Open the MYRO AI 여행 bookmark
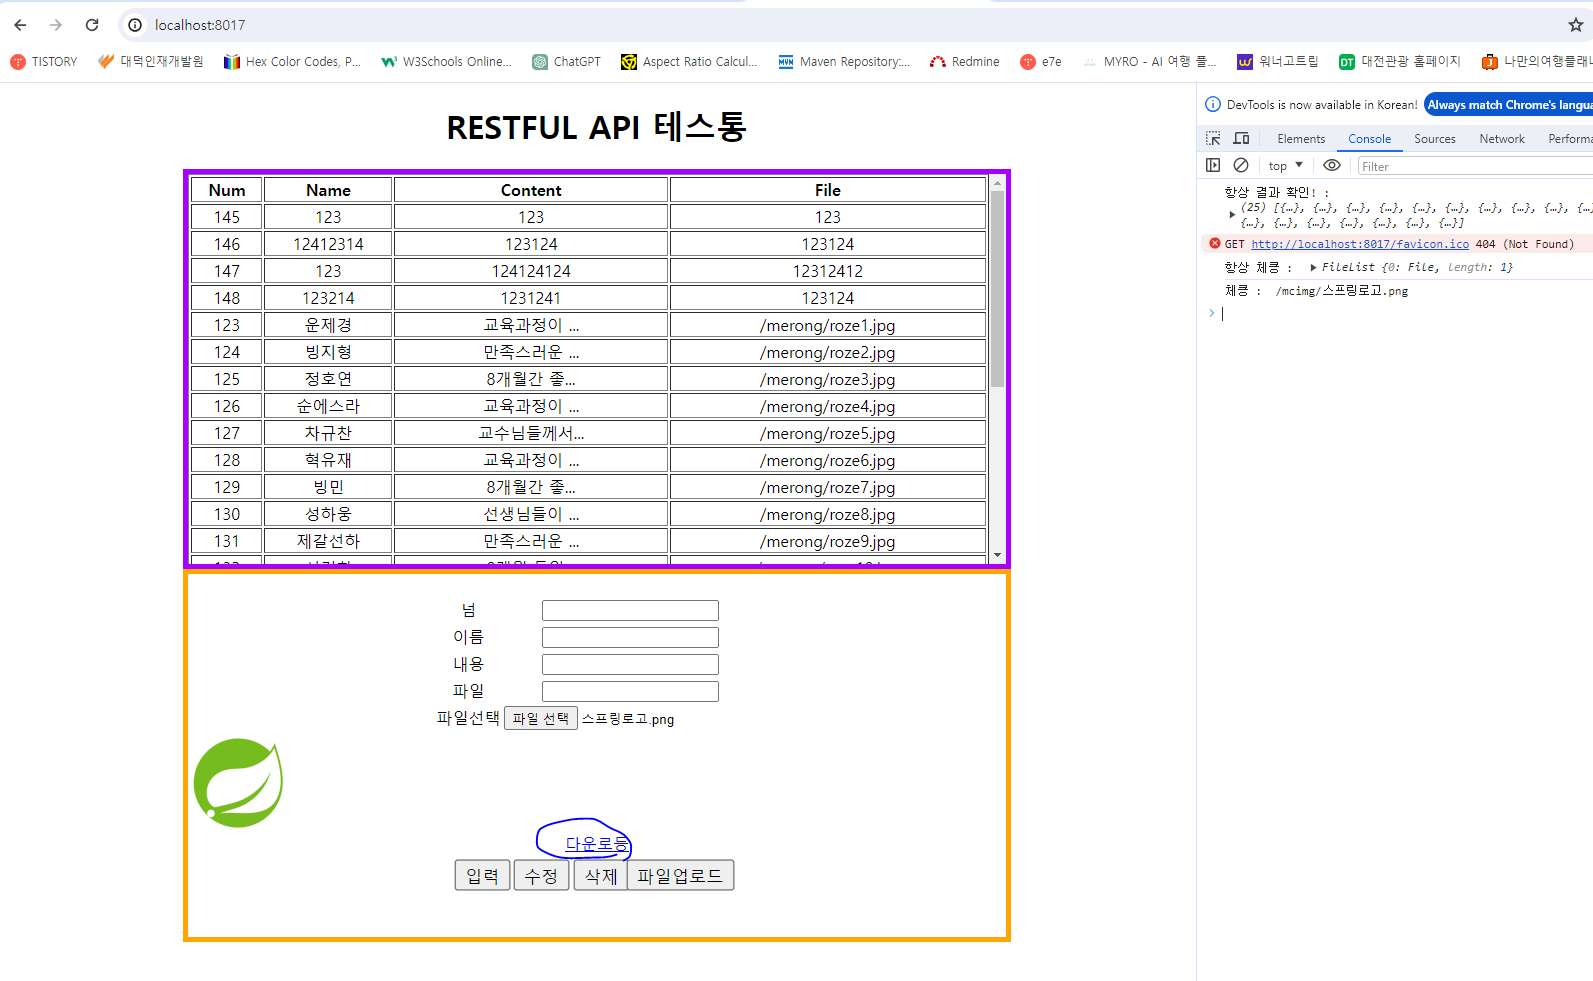Image resolution: width=1593 pixels, height=981 pixels. click(1150, 62)
